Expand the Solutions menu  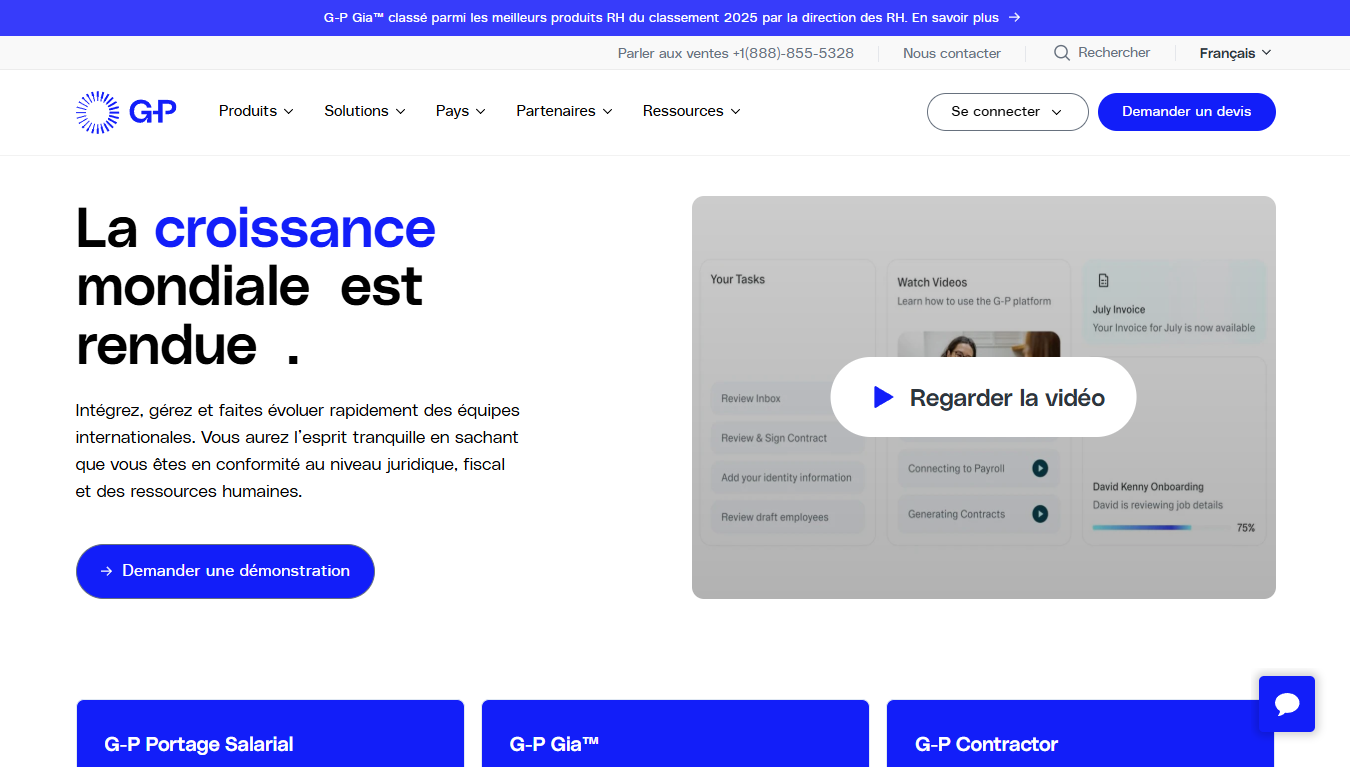point(365,111)
